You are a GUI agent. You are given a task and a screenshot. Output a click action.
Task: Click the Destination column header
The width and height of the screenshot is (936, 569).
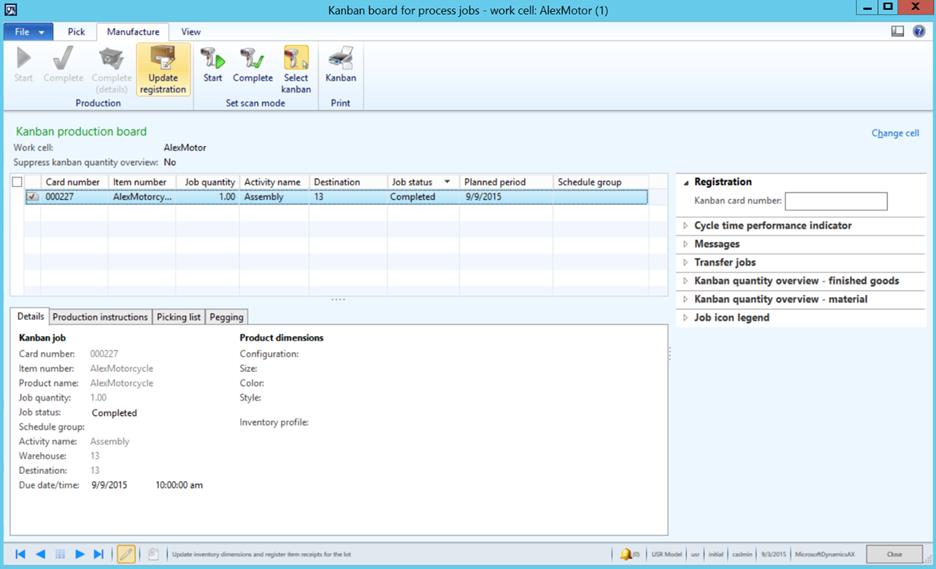348,182
